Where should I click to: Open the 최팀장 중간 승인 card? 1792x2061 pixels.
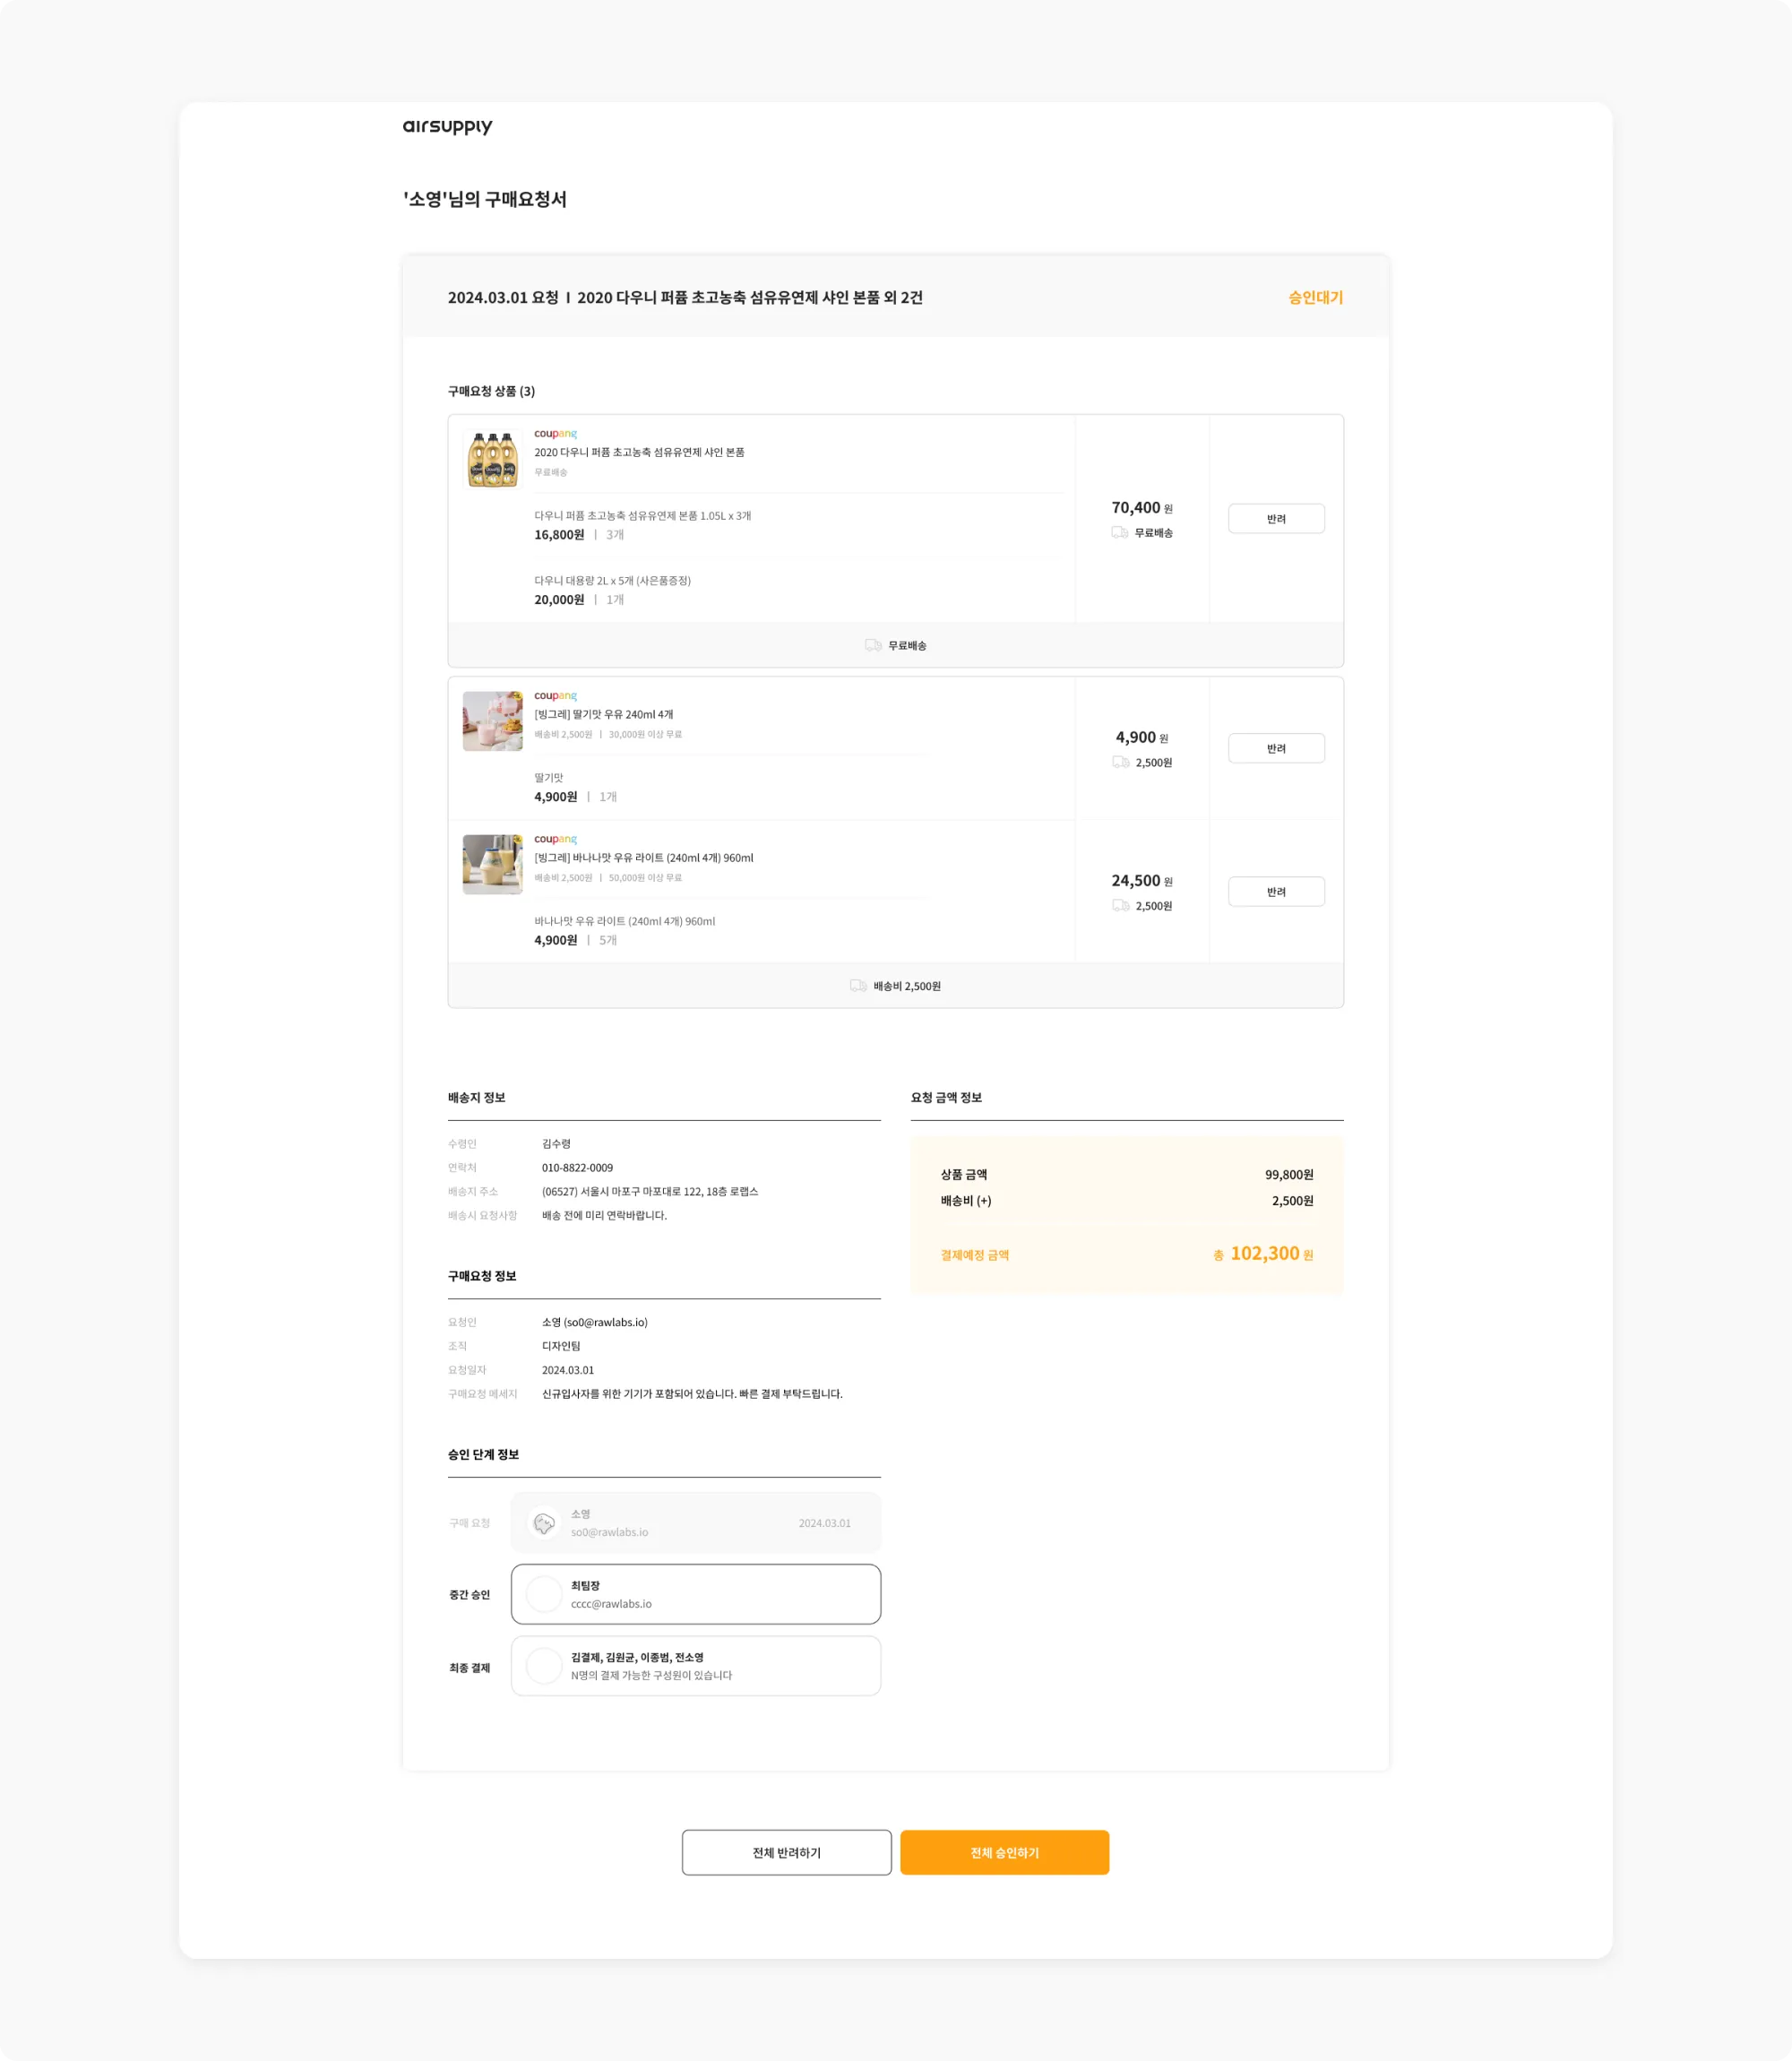pyautogui.click(x=720, y=1594)
